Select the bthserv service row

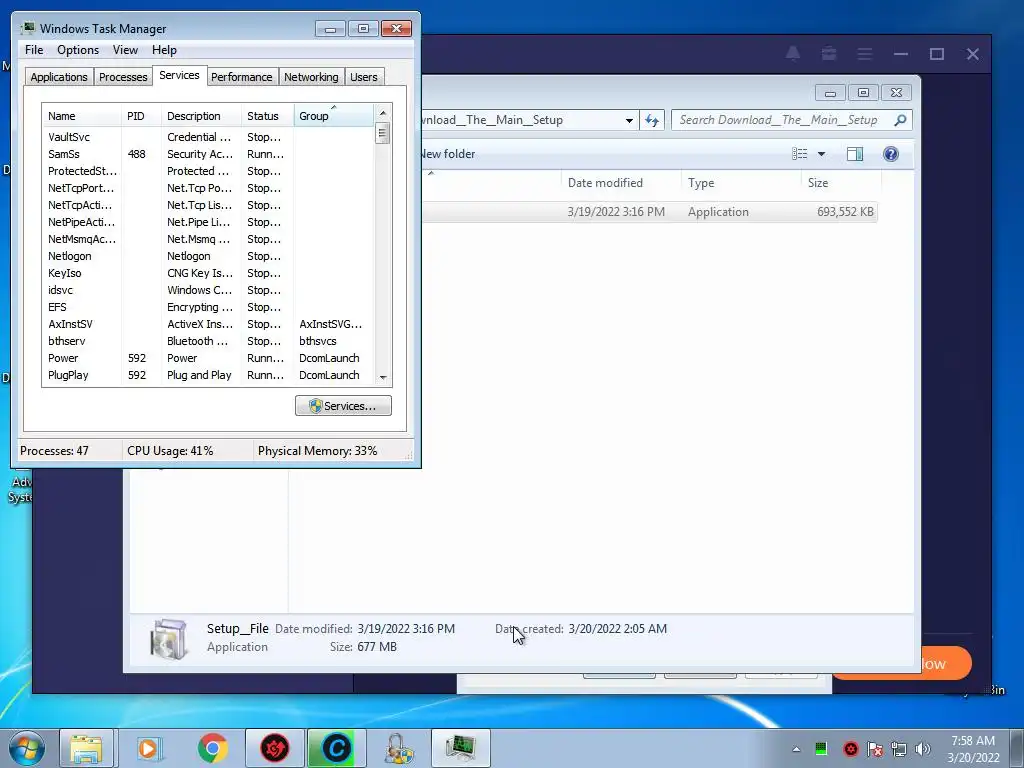[208, 341]
